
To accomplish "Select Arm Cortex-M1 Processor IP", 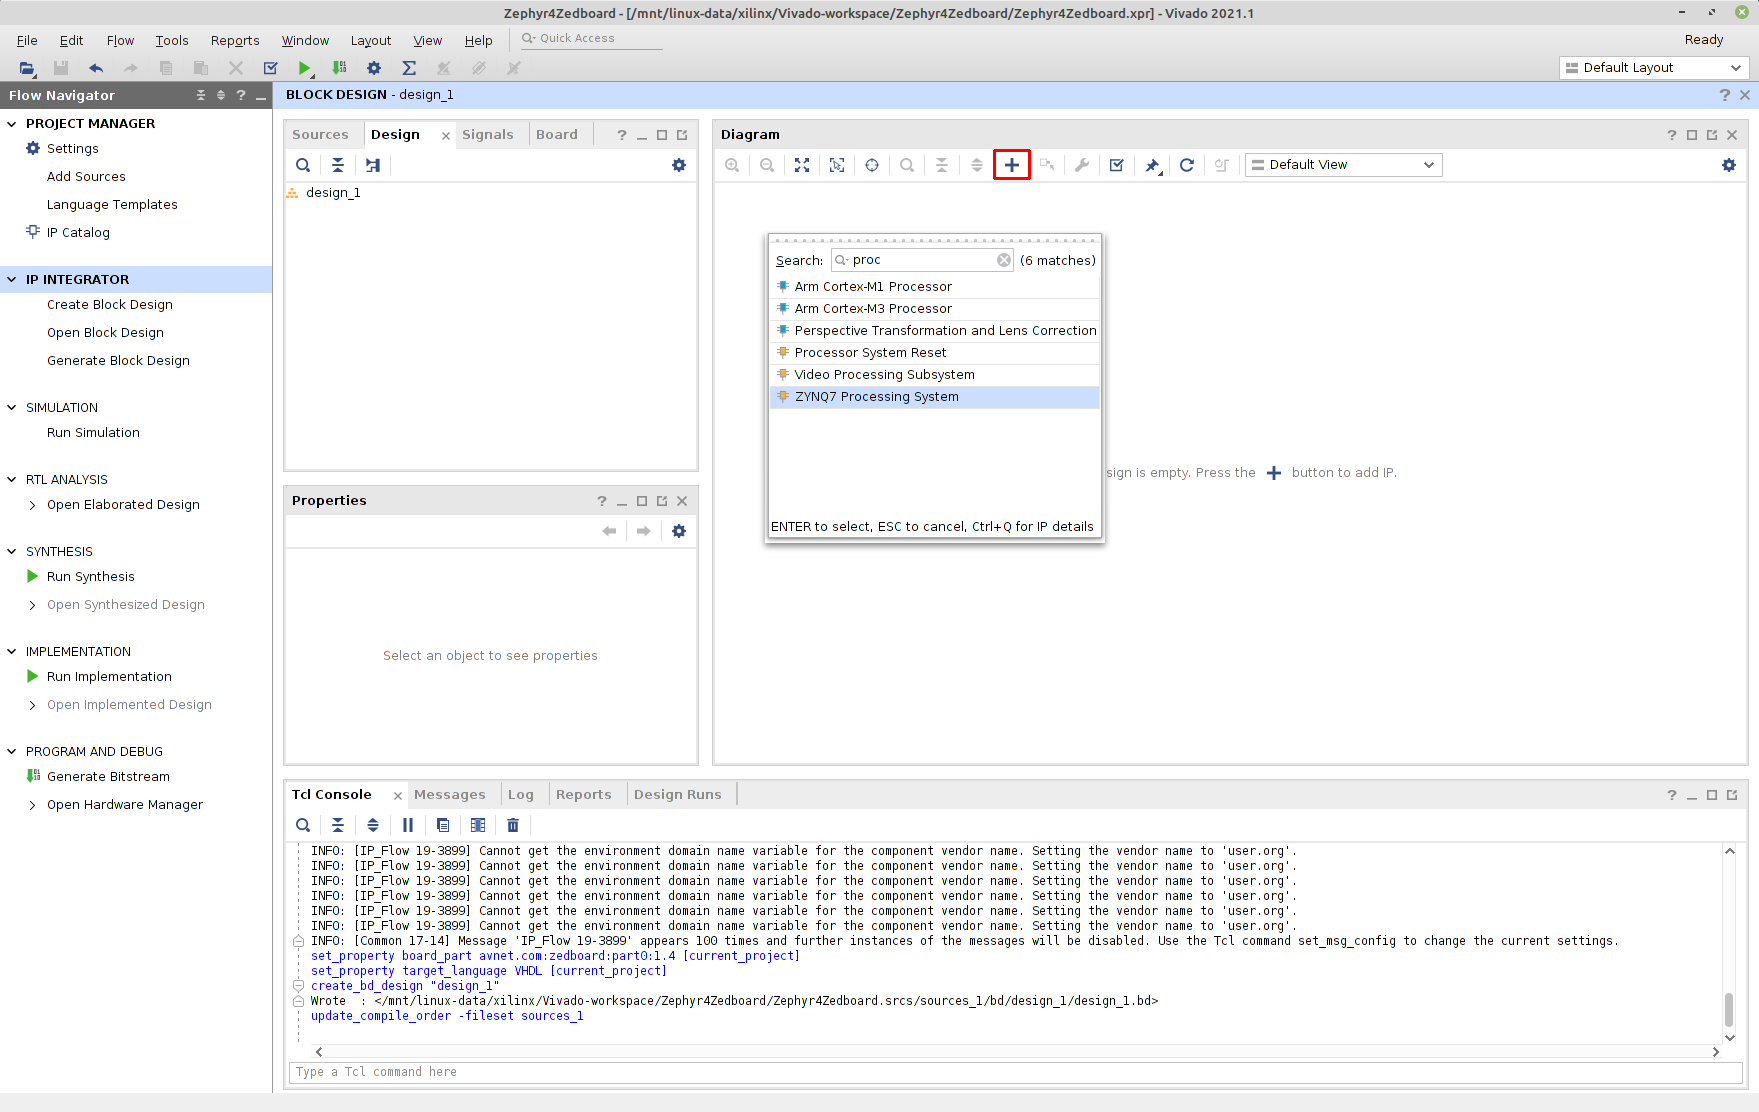I will click(x=934, y=287).
